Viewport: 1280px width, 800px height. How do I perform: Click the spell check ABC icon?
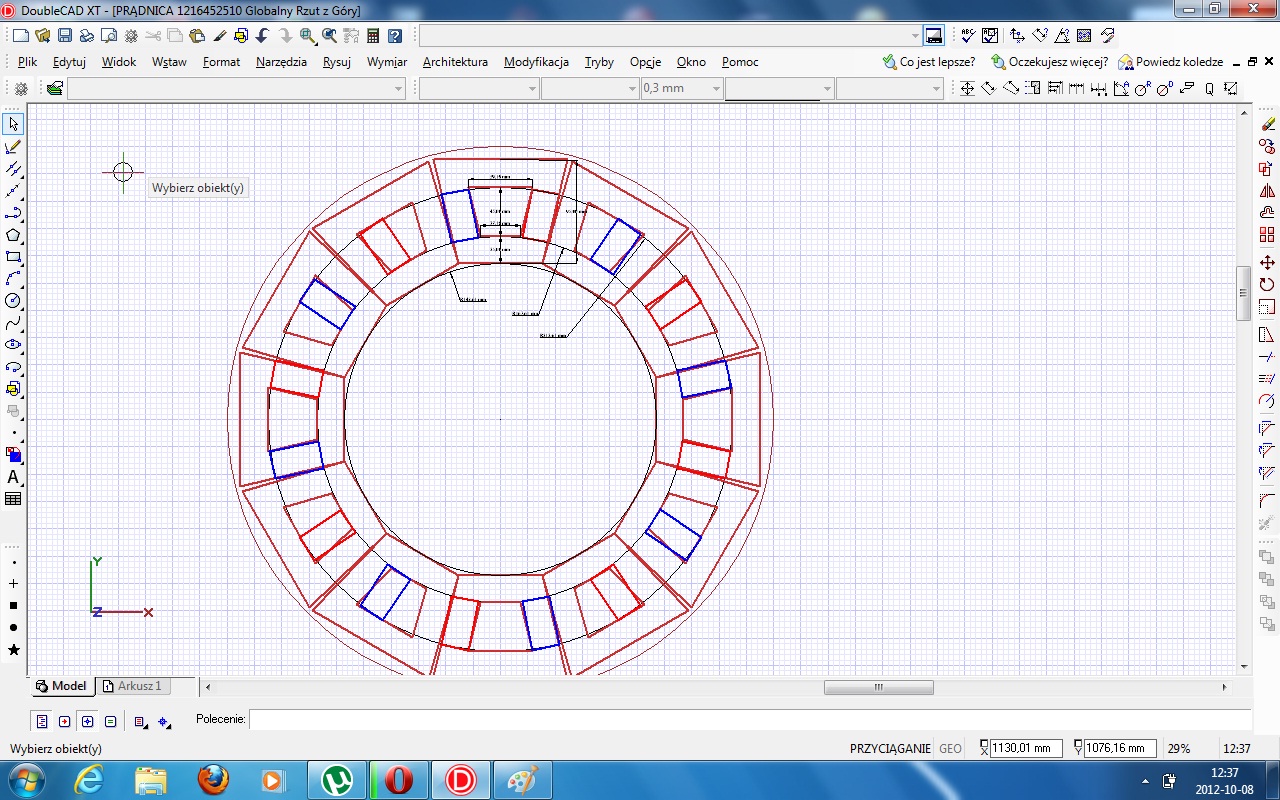pyautogui.click(x=967, y=36)
